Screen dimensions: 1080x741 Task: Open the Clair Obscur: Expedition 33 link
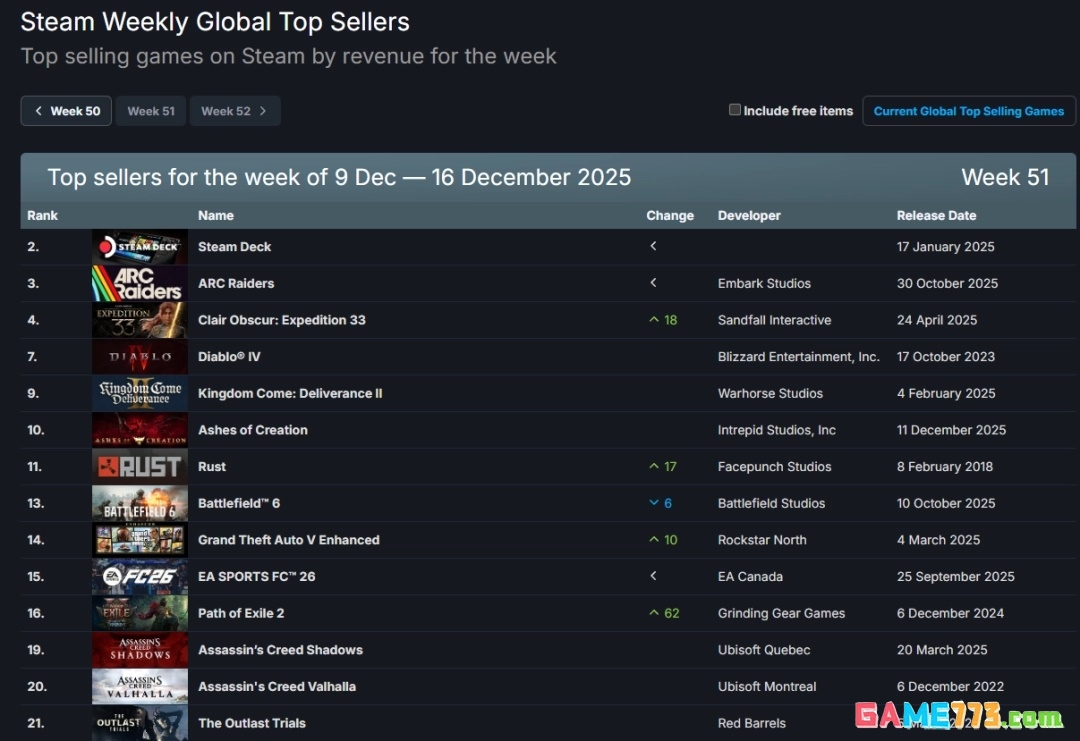281,320
